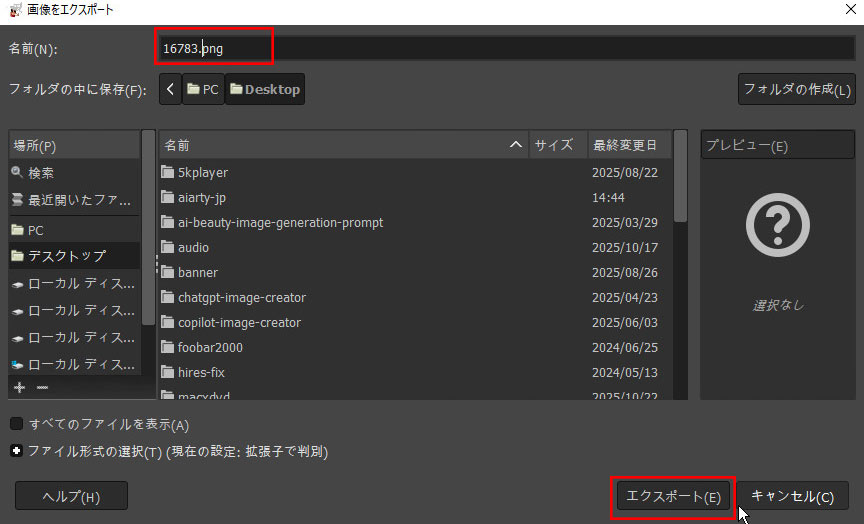This screenshot has width=864, height=524.
Task: Expand ファイル形式の選択 section
Action: point(17,451)
